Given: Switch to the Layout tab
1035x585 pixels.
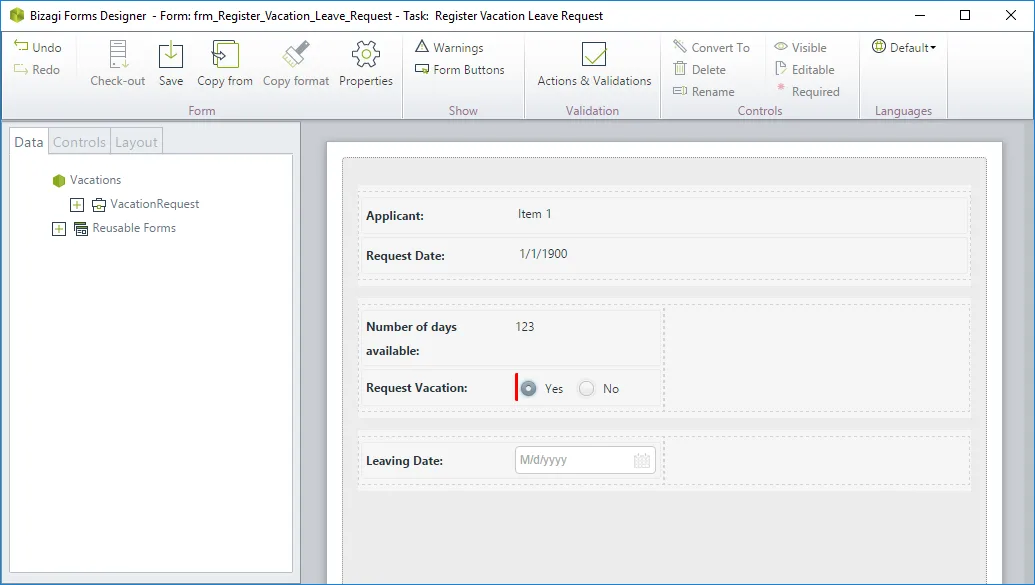Looking at the screenshot, I should click(136, 142).
